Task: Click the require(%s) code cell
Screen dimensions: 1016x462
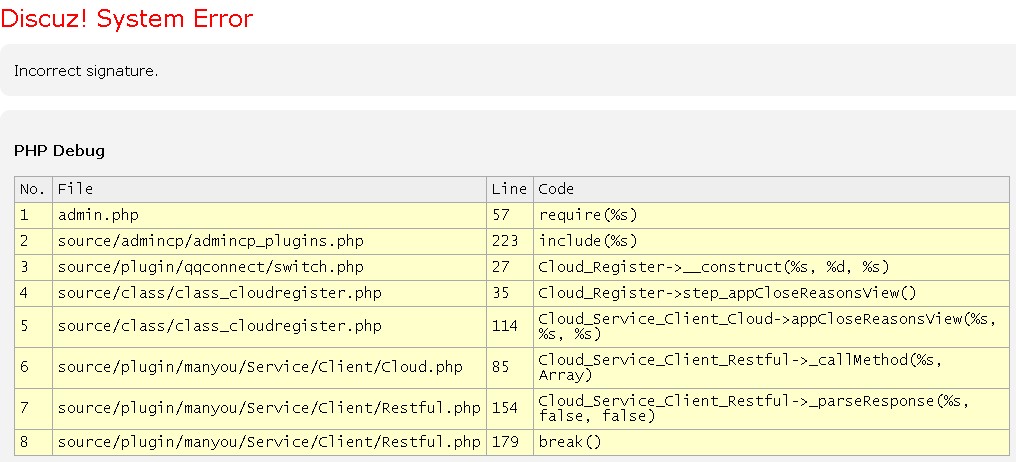Action: [x=588, y=215]
